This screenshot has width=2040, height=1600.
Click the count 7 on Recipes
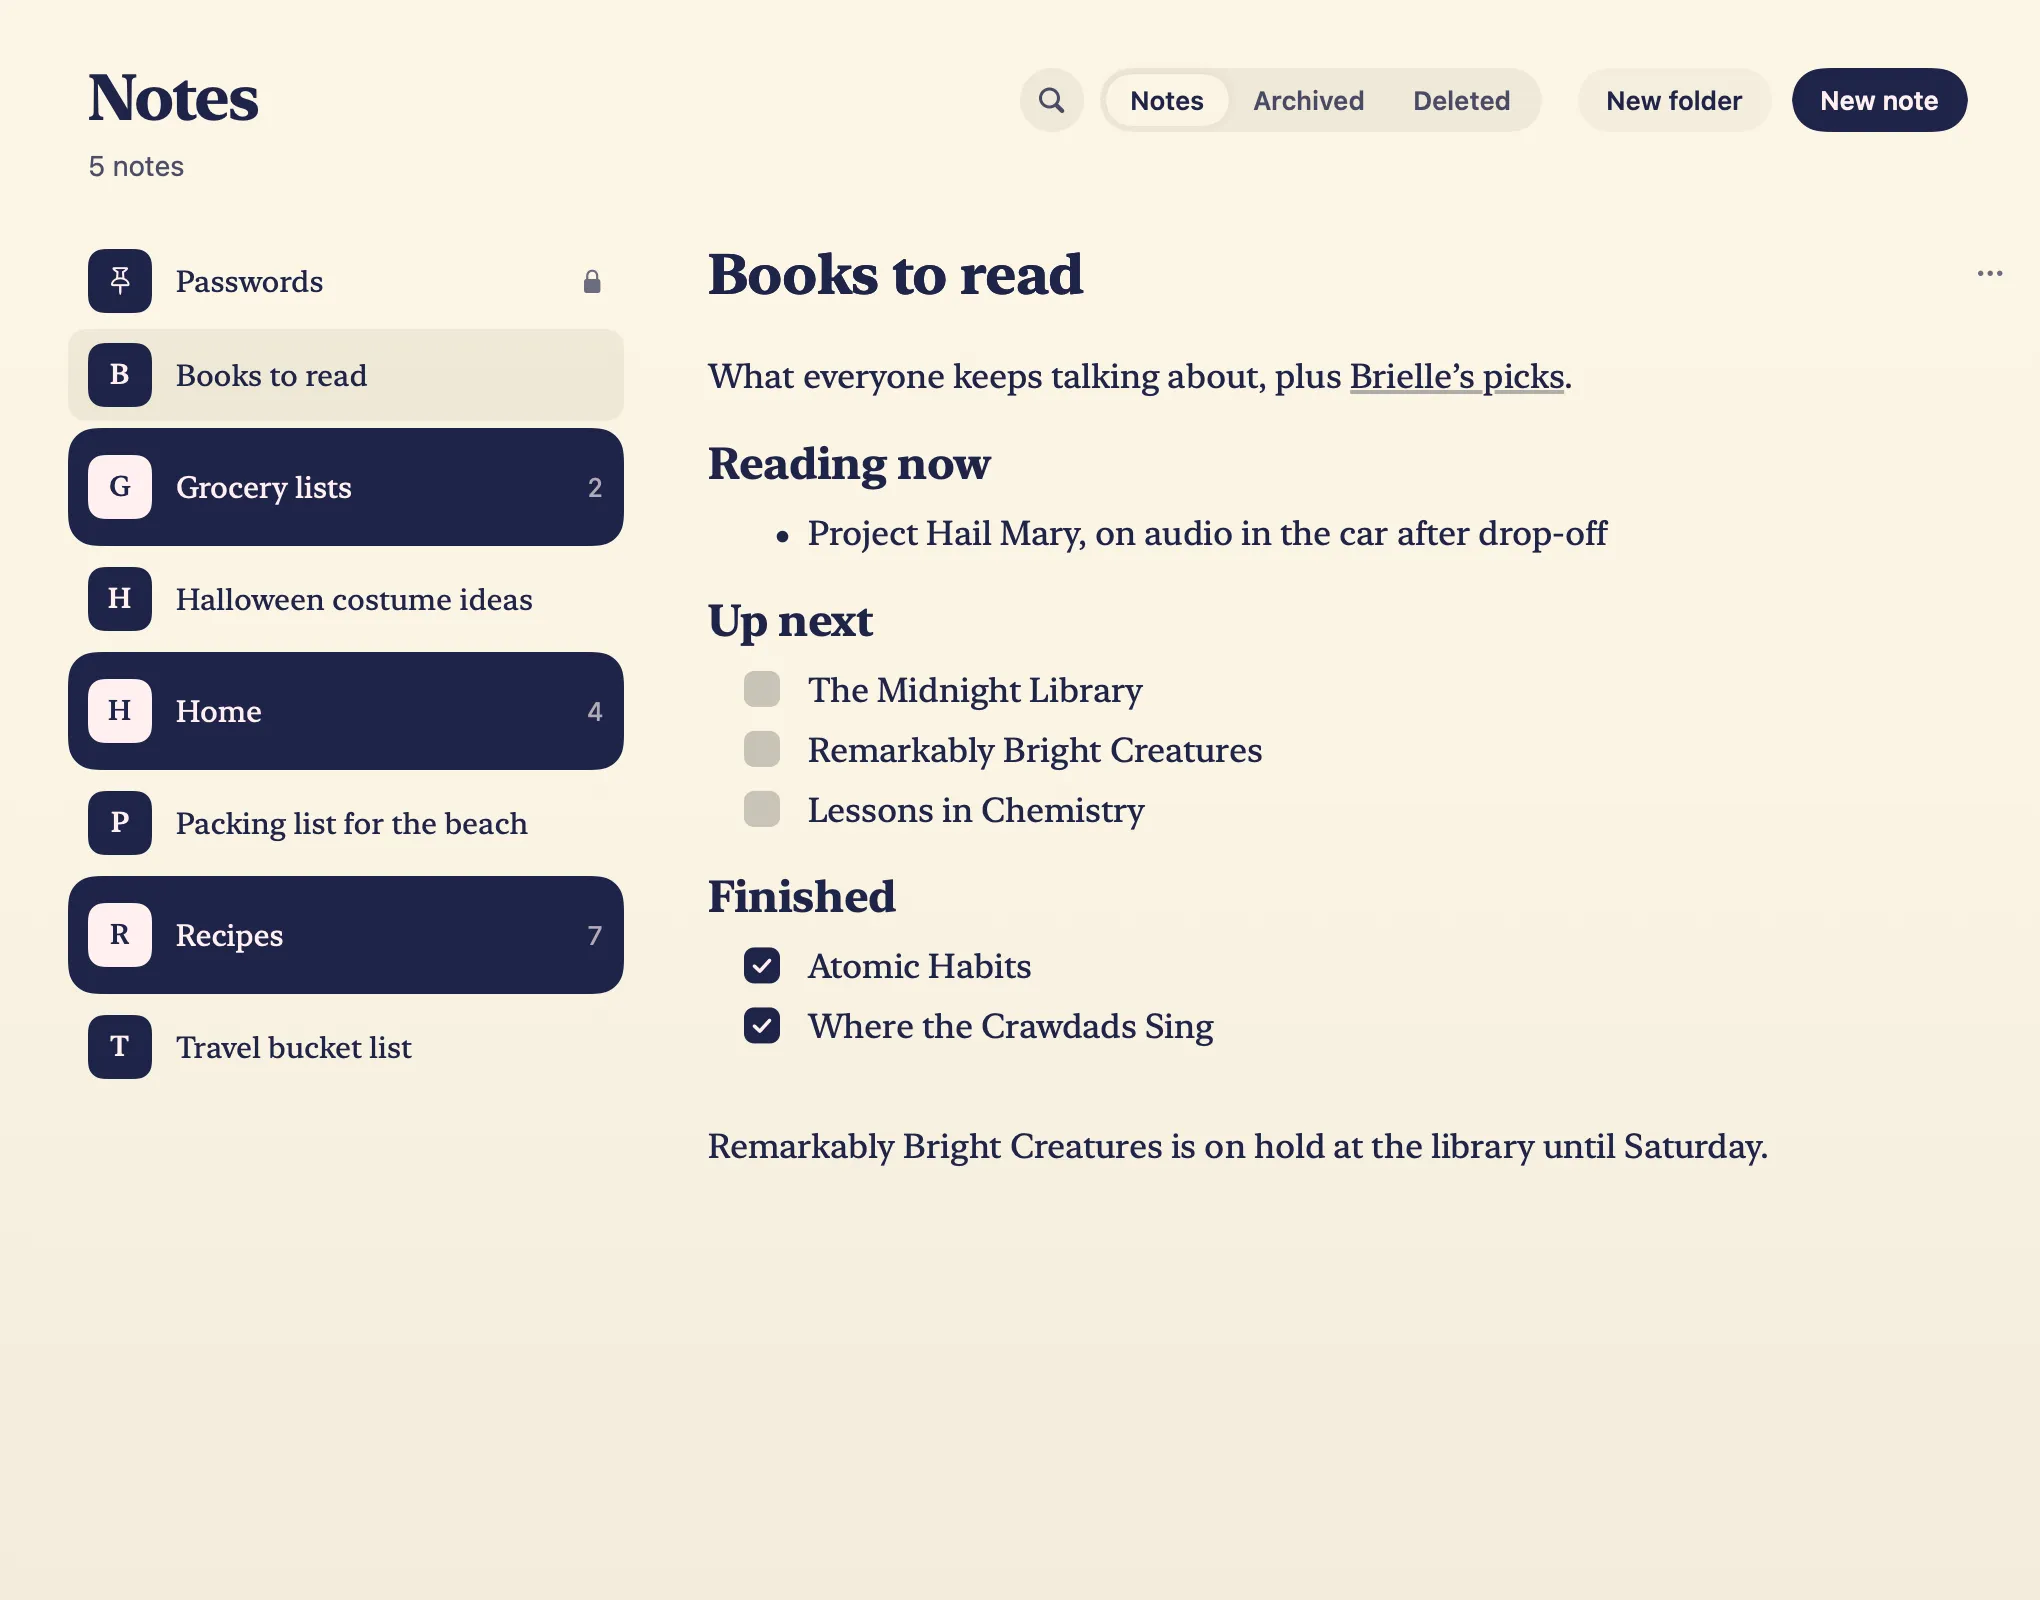[x=595, y=935]
